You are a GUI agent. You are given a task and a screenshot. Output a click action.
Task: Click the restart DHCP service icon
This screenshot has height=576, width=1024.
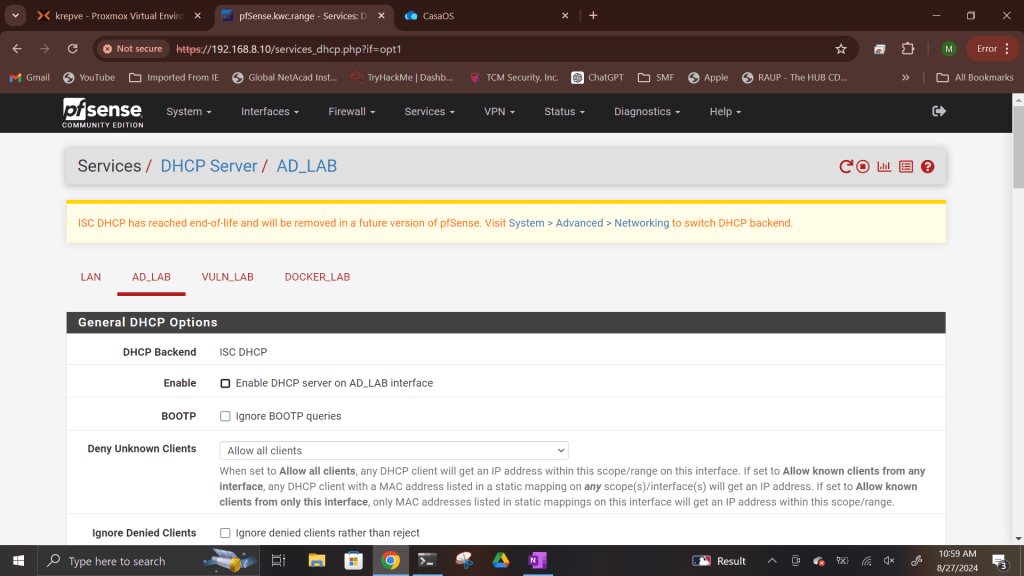click(846, 167)
